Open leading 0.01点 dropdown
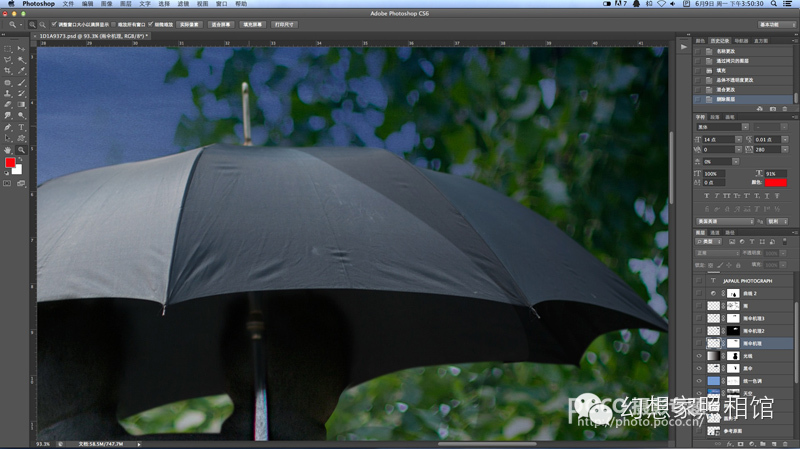 tap(785, 139)
